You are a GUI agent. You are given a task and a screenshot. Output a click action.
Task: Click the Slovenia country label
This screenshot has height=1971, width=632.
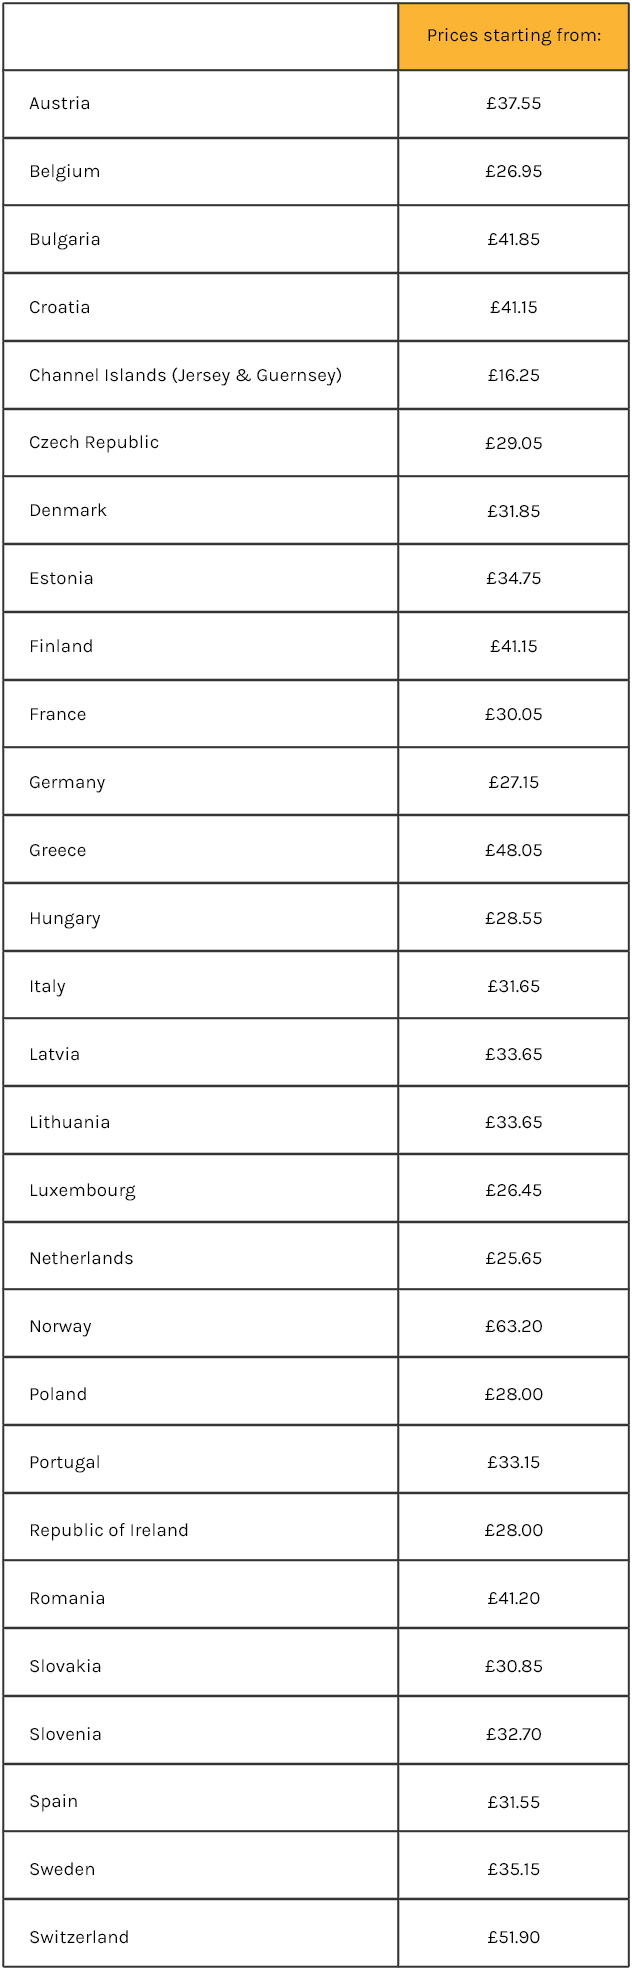tap(65, 1734)
